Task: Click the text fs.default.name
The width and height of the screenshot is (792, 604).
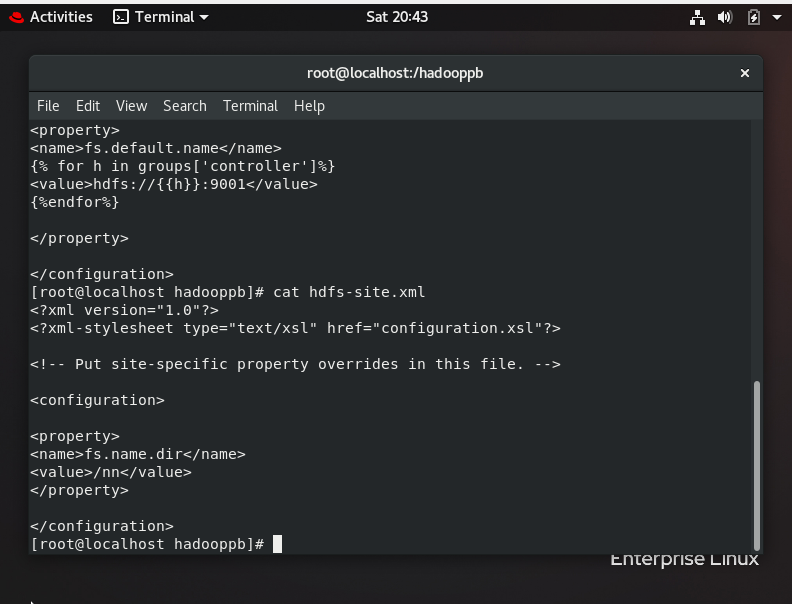Action: click(x=152, y=148)
